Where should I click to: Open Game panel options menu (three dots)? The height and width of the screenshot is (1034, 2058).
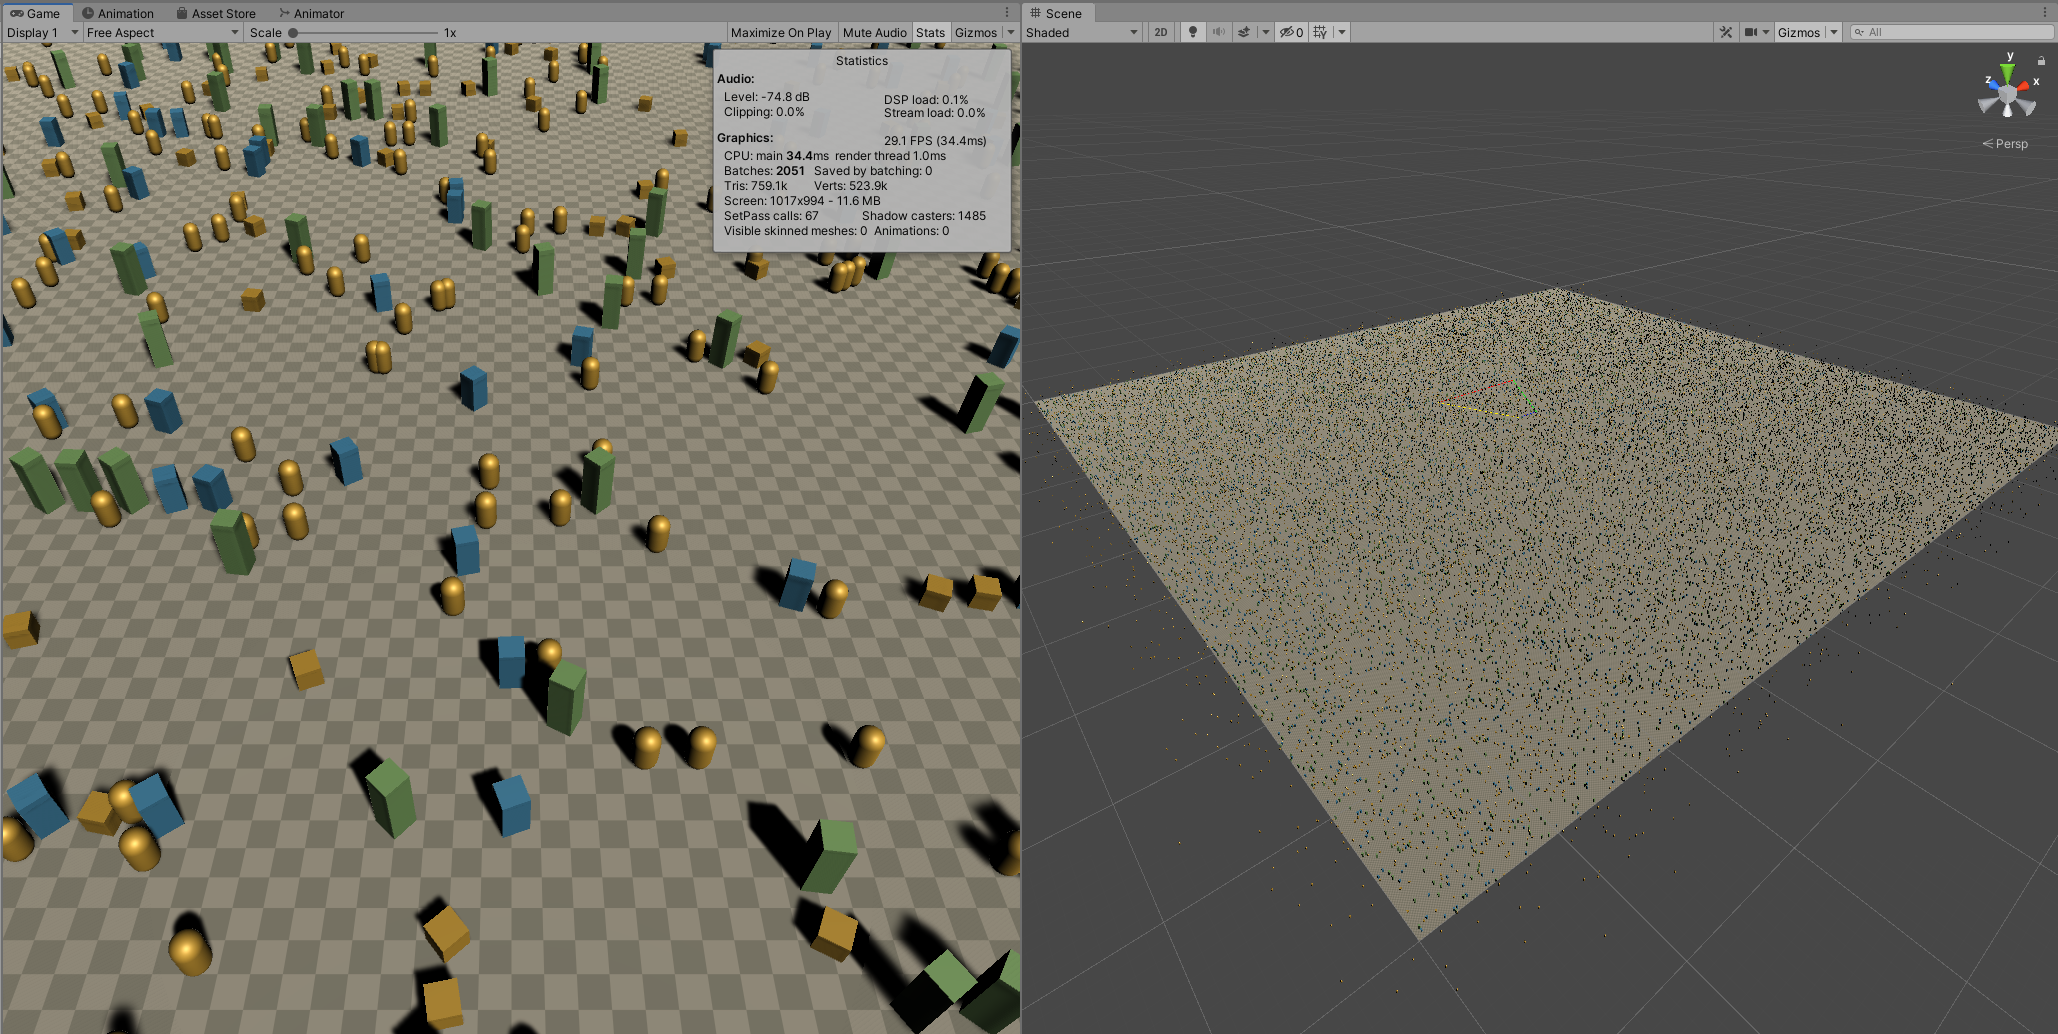pos(1007,13)
